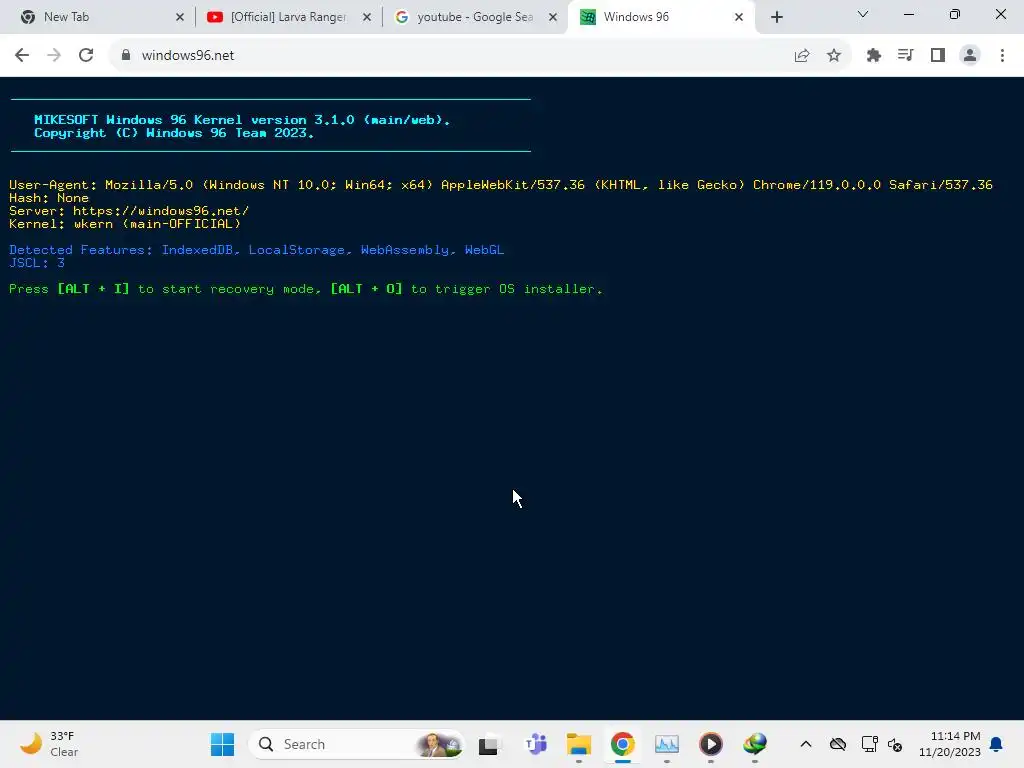The image size is (1024, 768).
Task: Open Task View from the taskbar
Action: (x=488, y=744)
